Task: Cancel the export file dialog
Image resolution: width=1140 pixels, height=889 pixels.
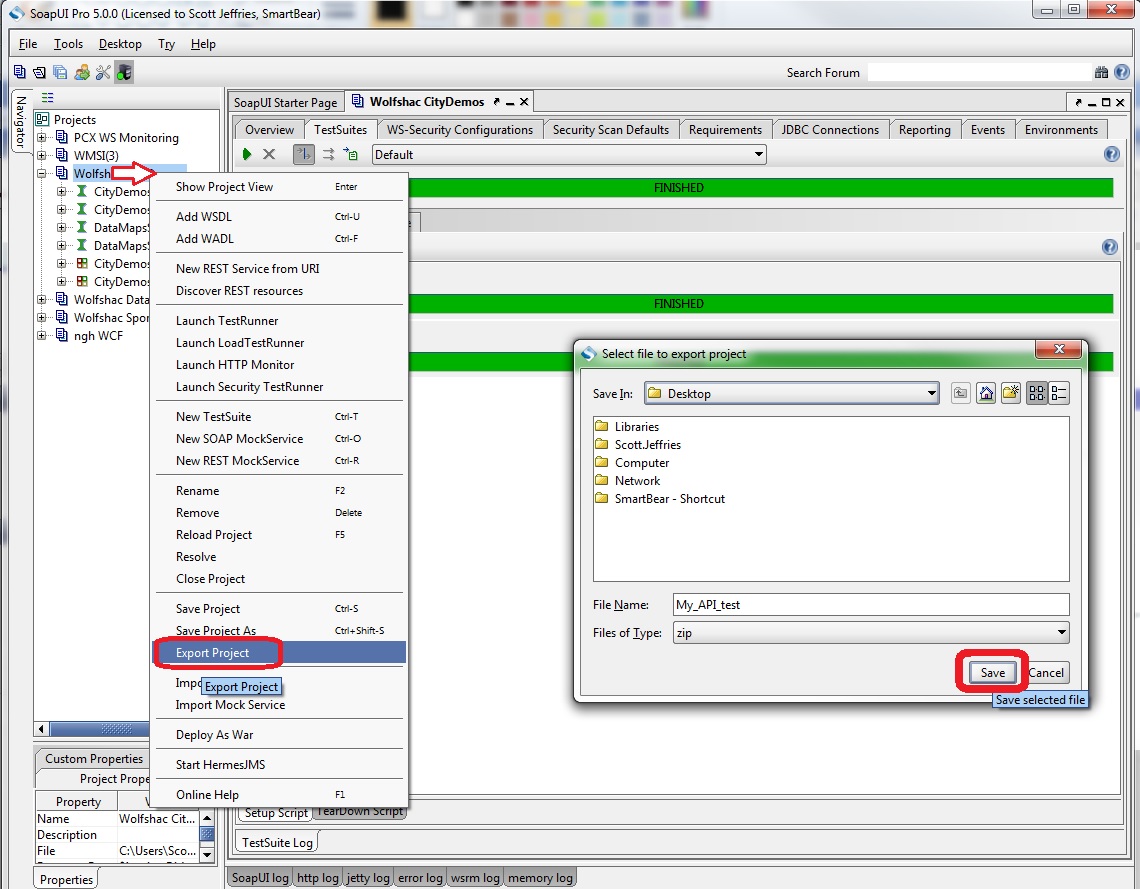Action: [1046, 672]
